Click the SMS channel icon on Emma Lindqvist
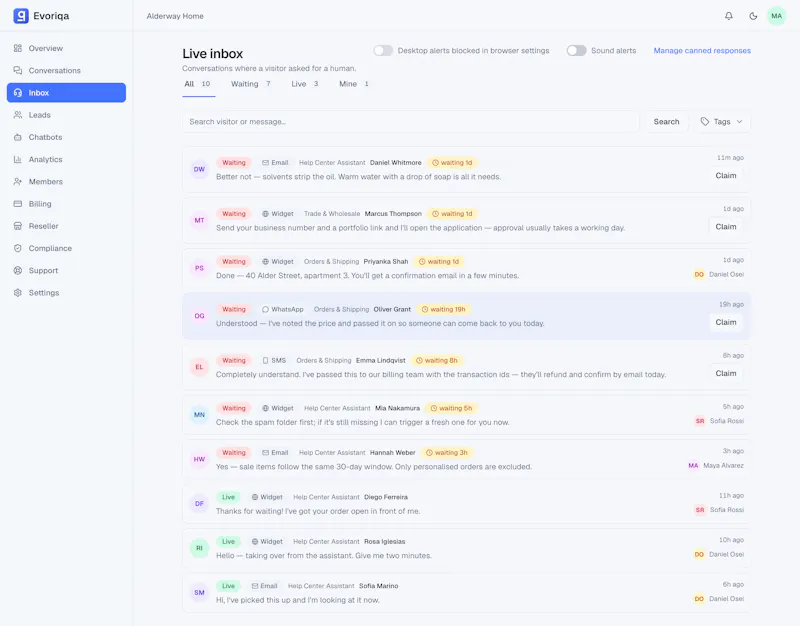This screenshot has width=800, height=626. pyautogui.click(x=265, y=361)
